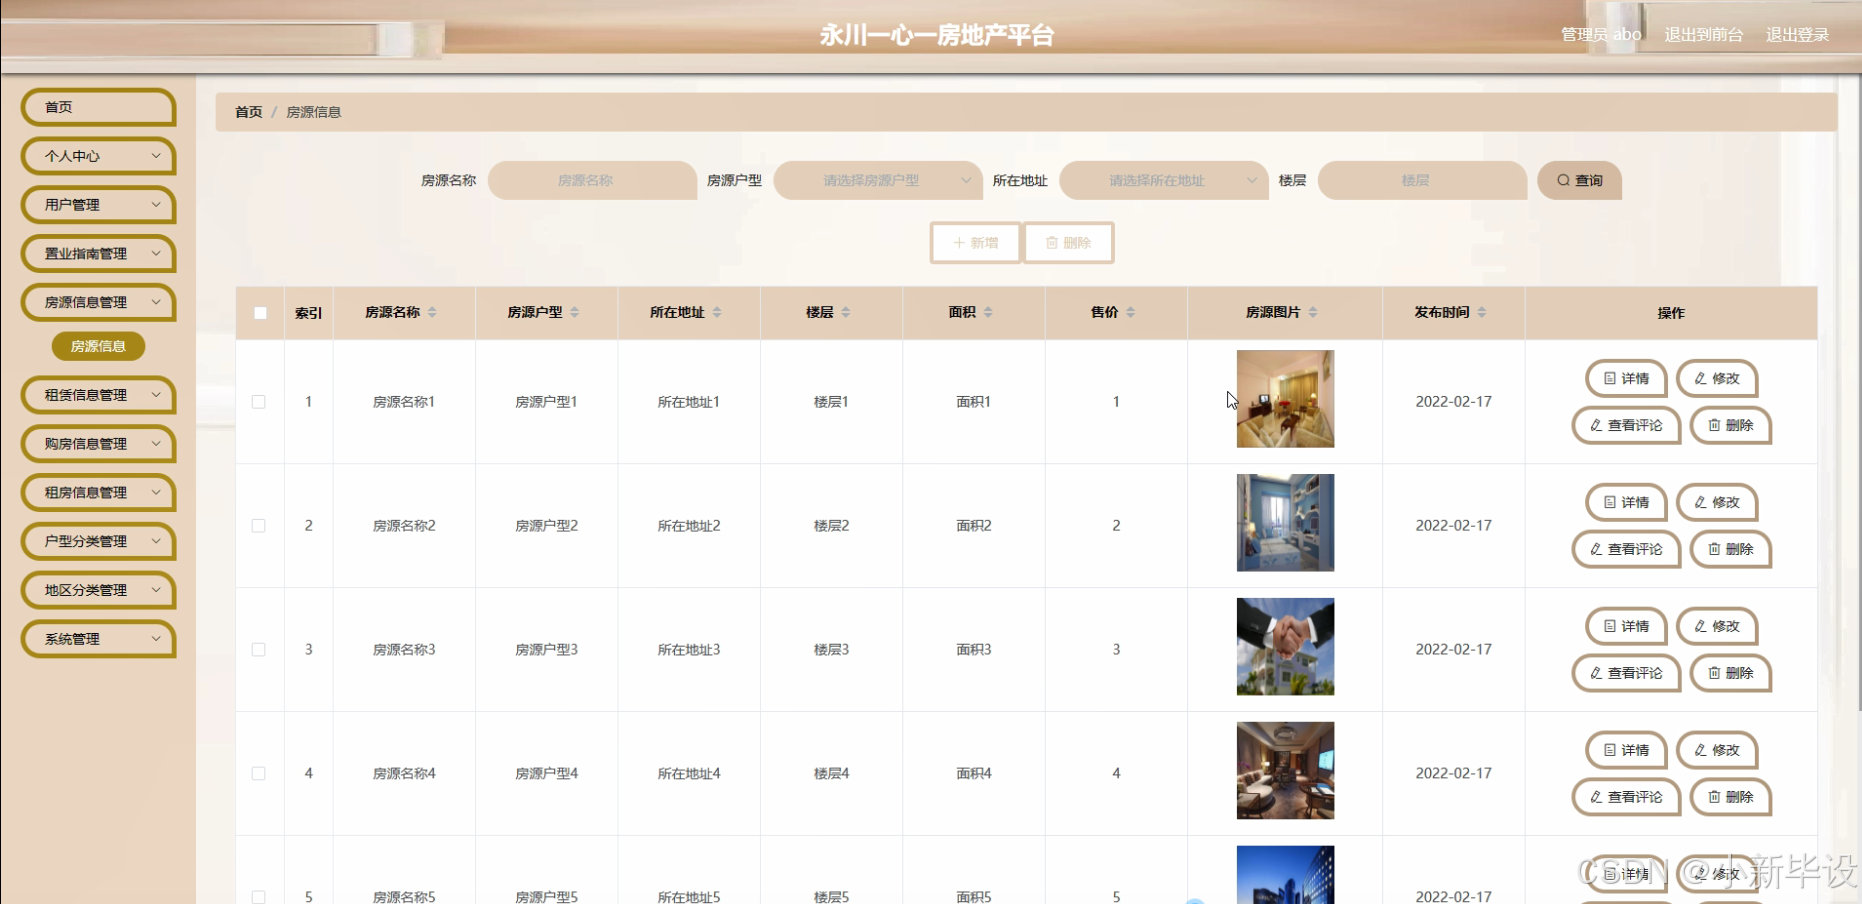Expand 租房信息管理 sidebar menu
This screenshot has height=904, width=1862.
point(98,493)
